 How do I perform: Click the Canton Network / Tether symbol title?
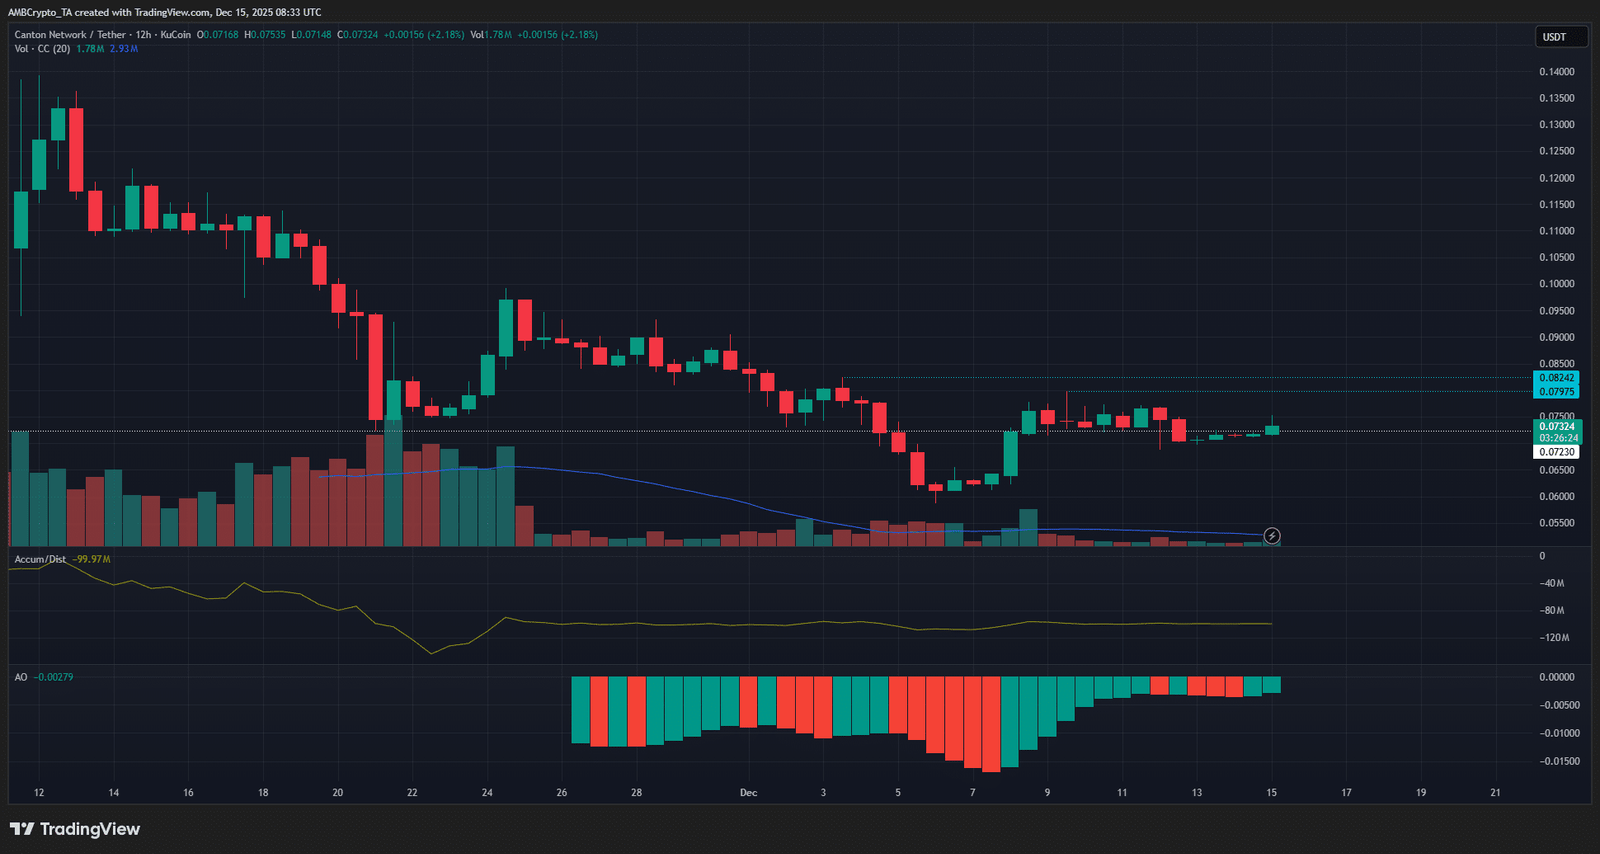click(x=71, y=35)
